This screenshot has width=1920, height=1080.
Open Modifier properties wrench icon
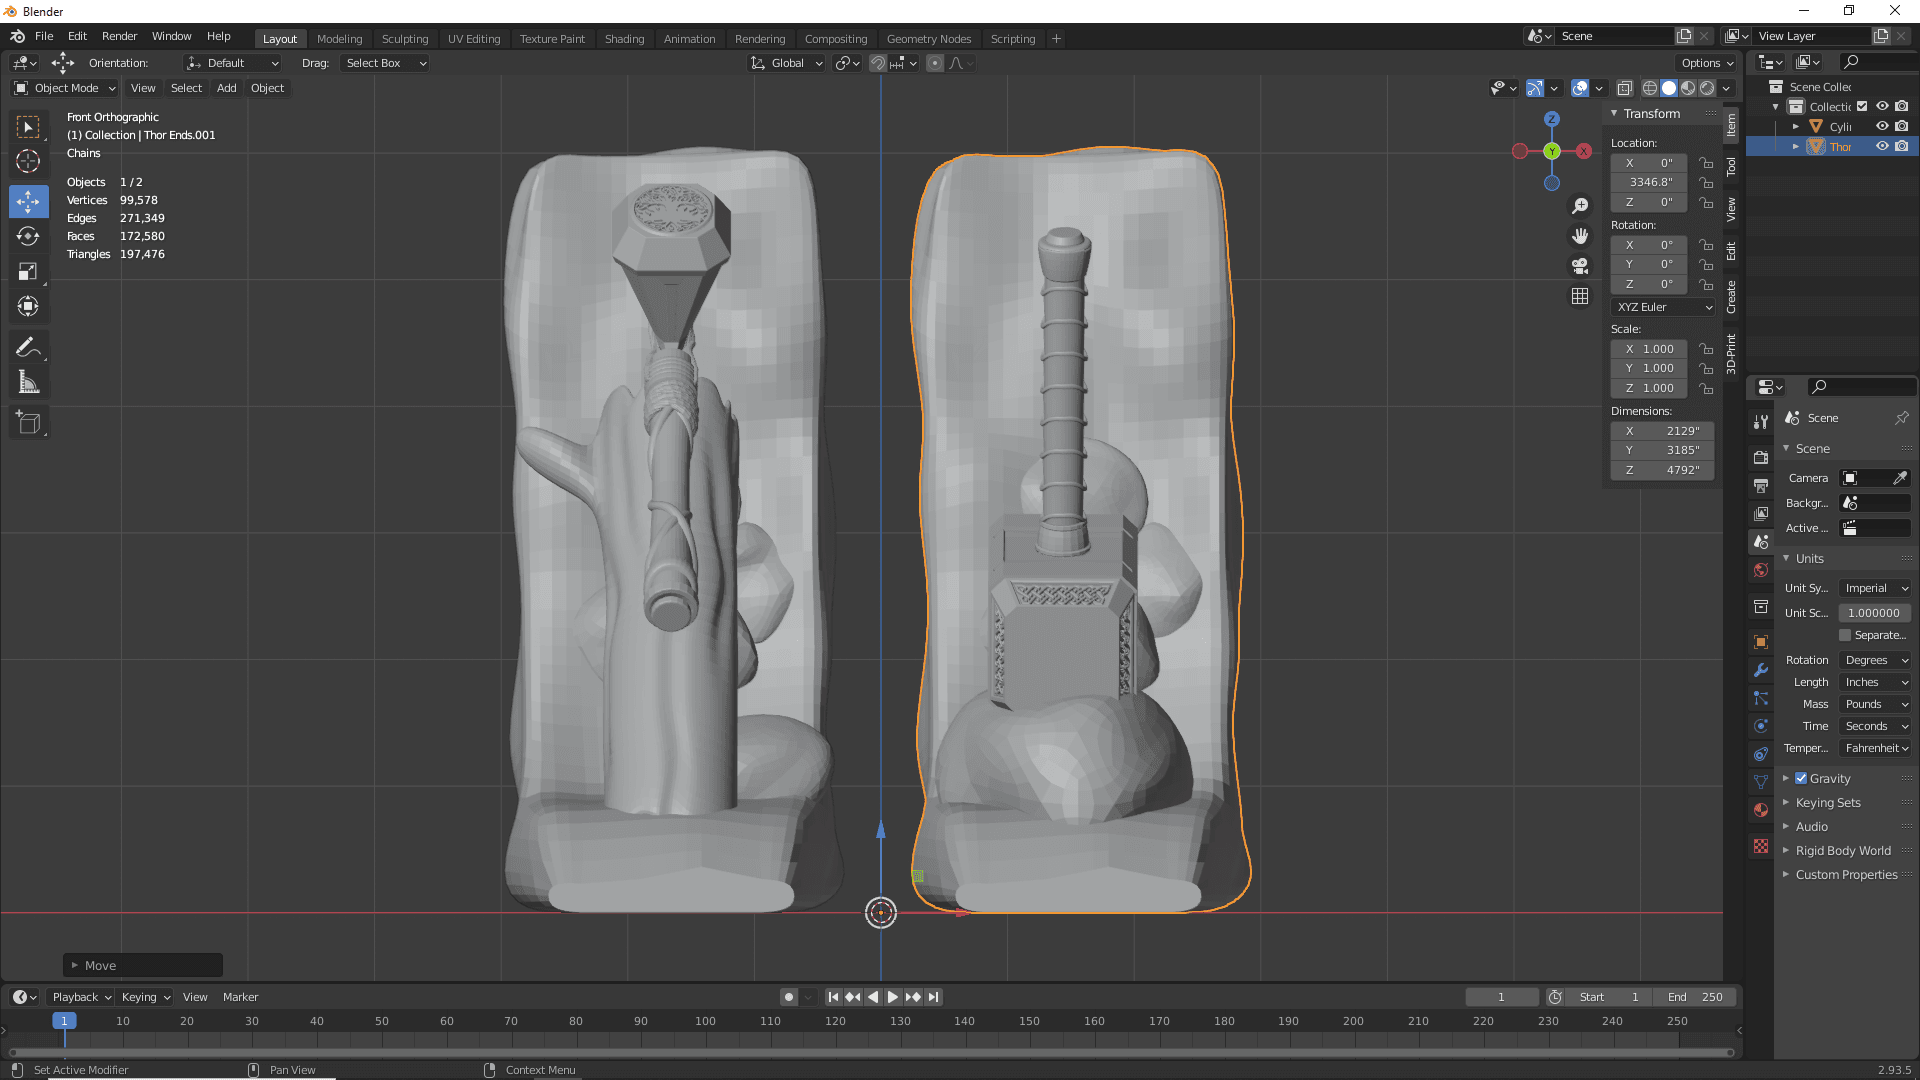(1761, 670)
